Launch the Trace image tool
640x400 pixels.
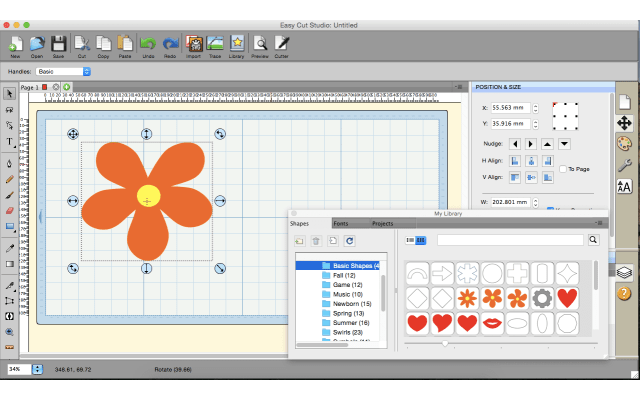[215, 44]
